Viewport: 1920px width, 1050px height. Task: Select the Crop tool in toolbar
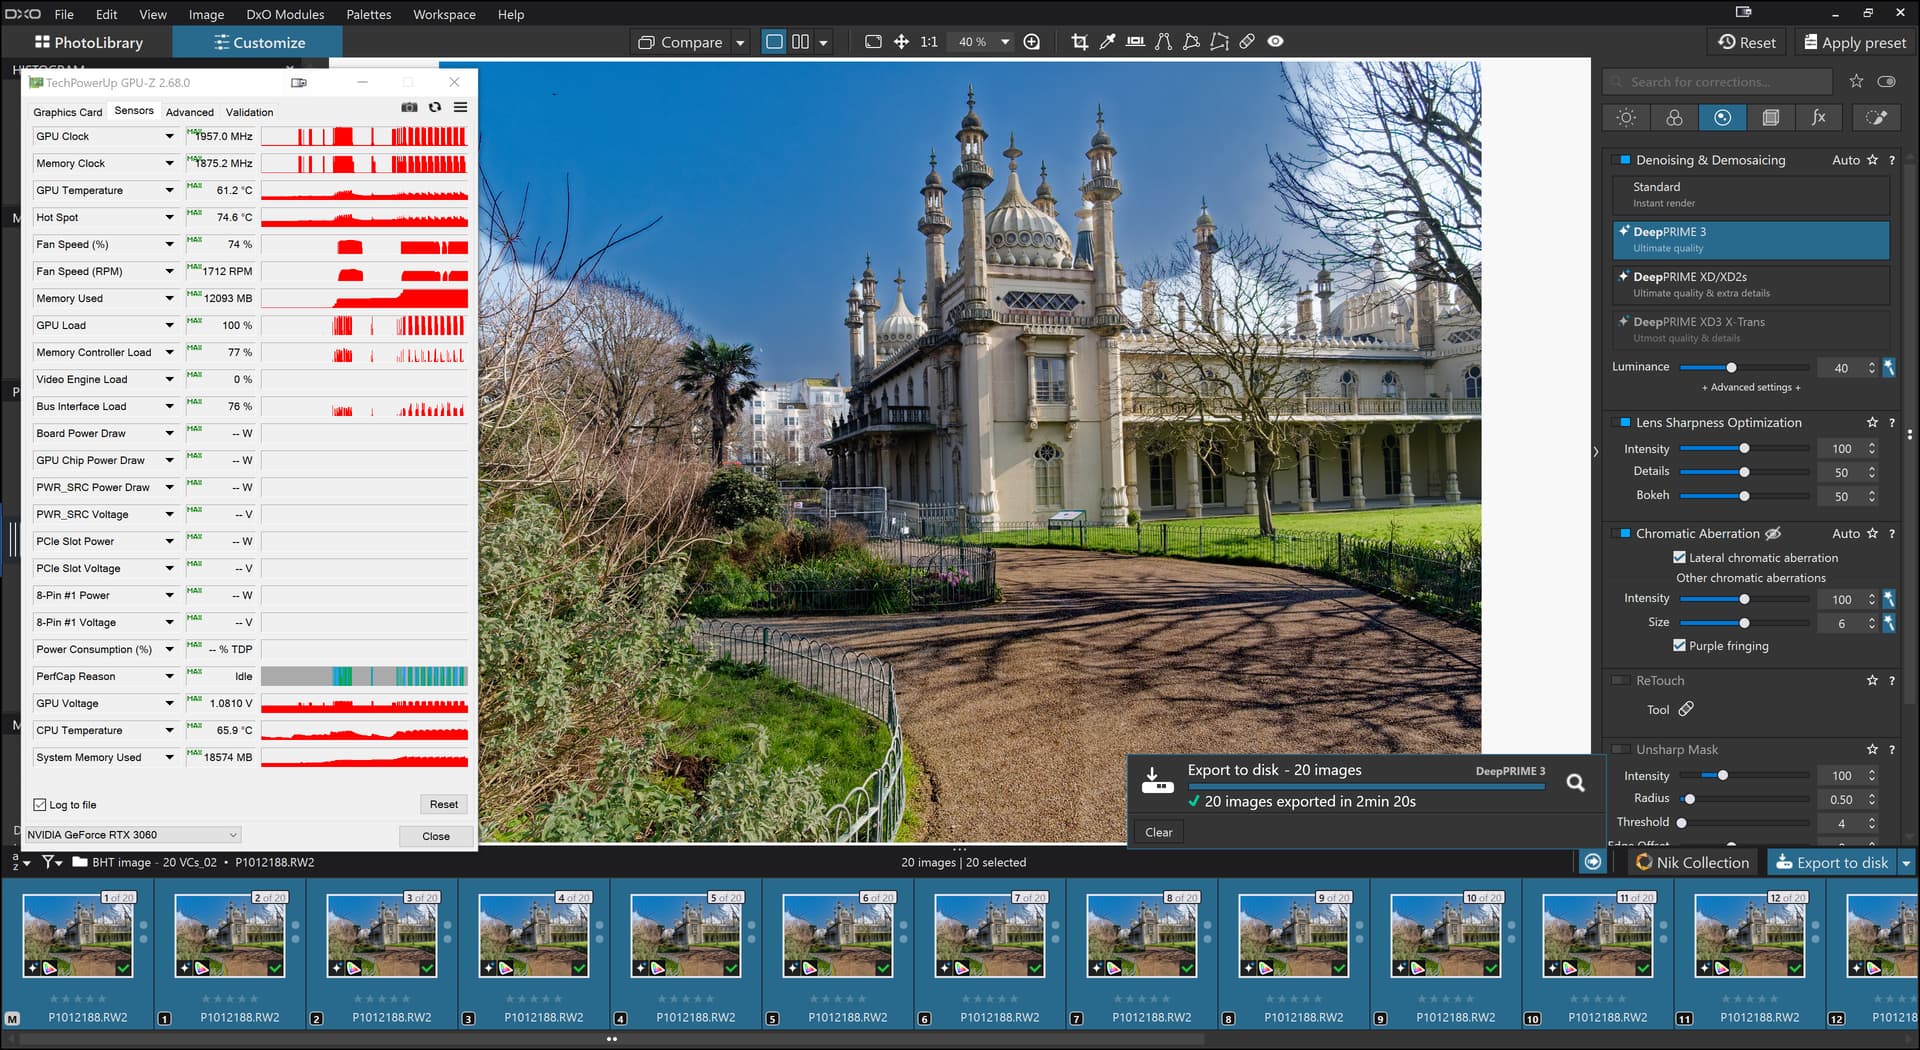tap(1079, 42)
